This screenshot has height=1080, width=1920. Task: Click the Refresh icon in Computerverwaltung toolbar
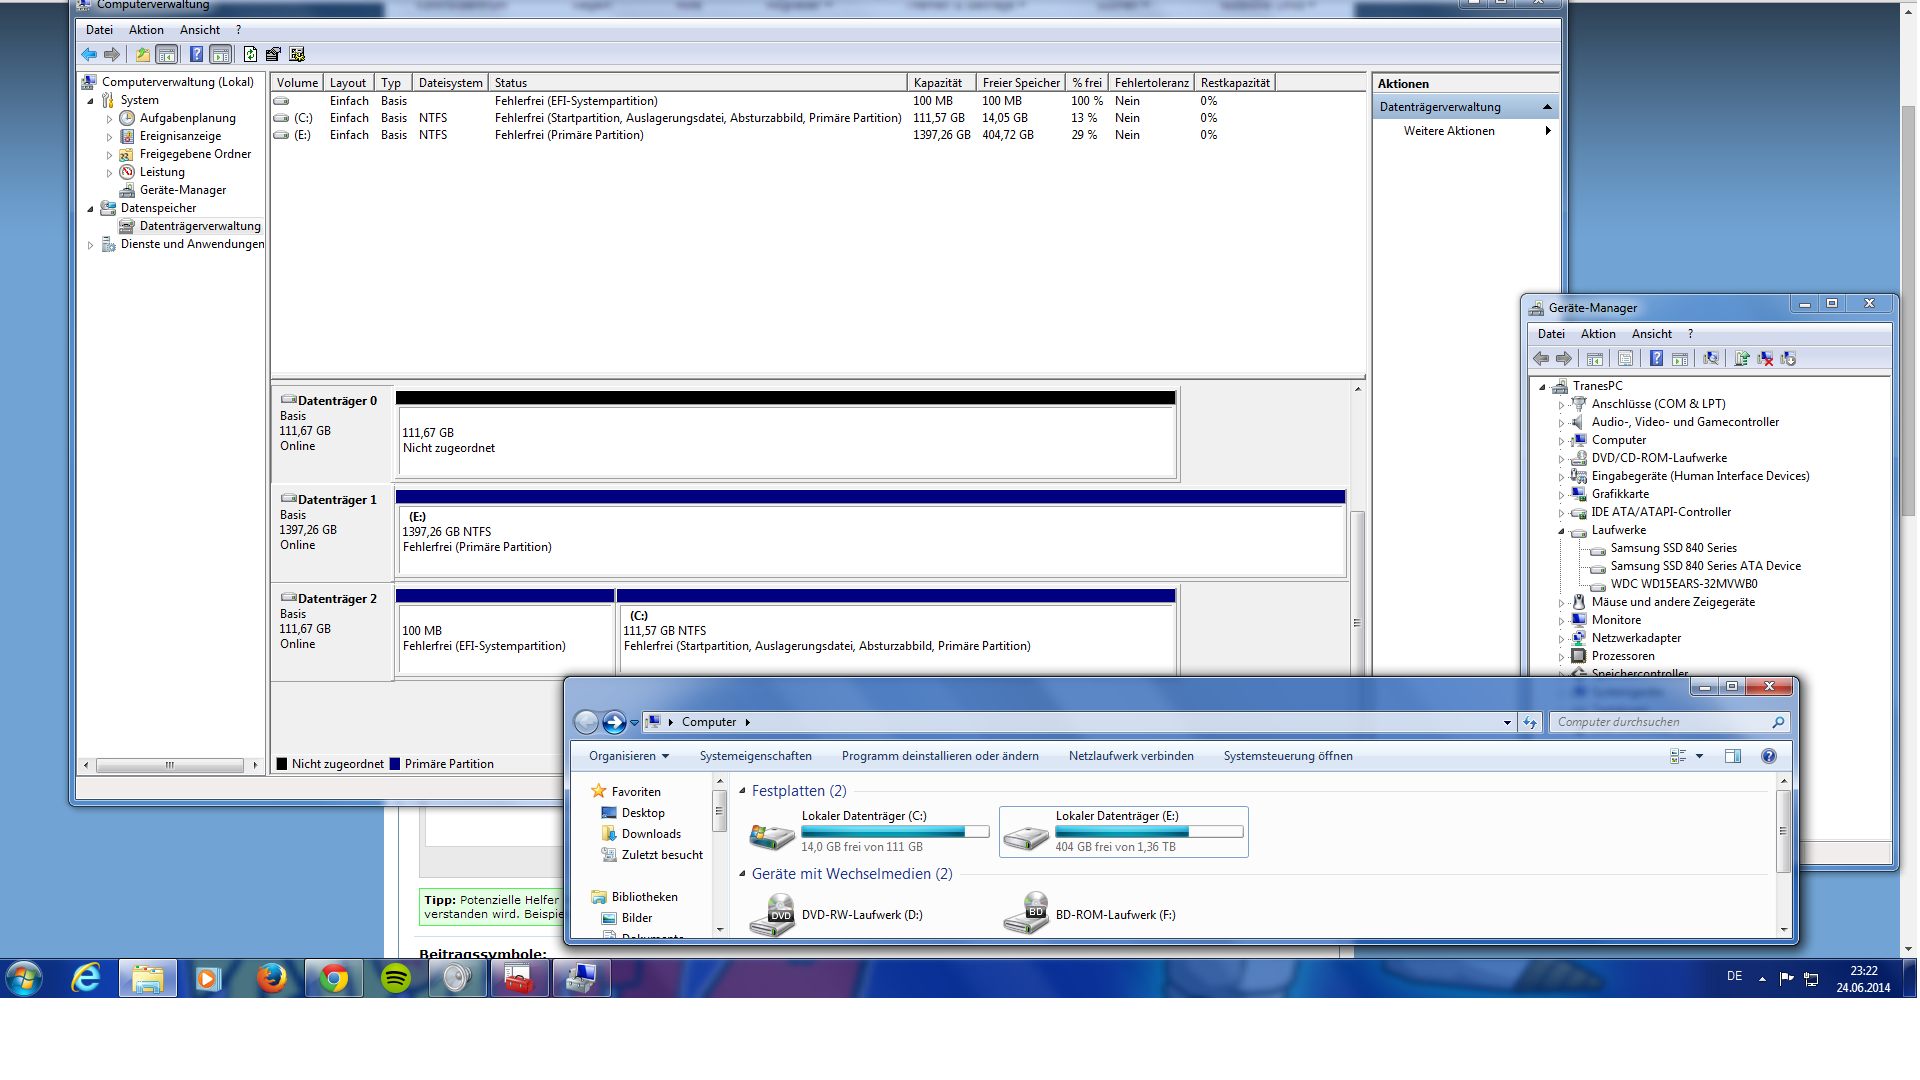pos(250,55)
